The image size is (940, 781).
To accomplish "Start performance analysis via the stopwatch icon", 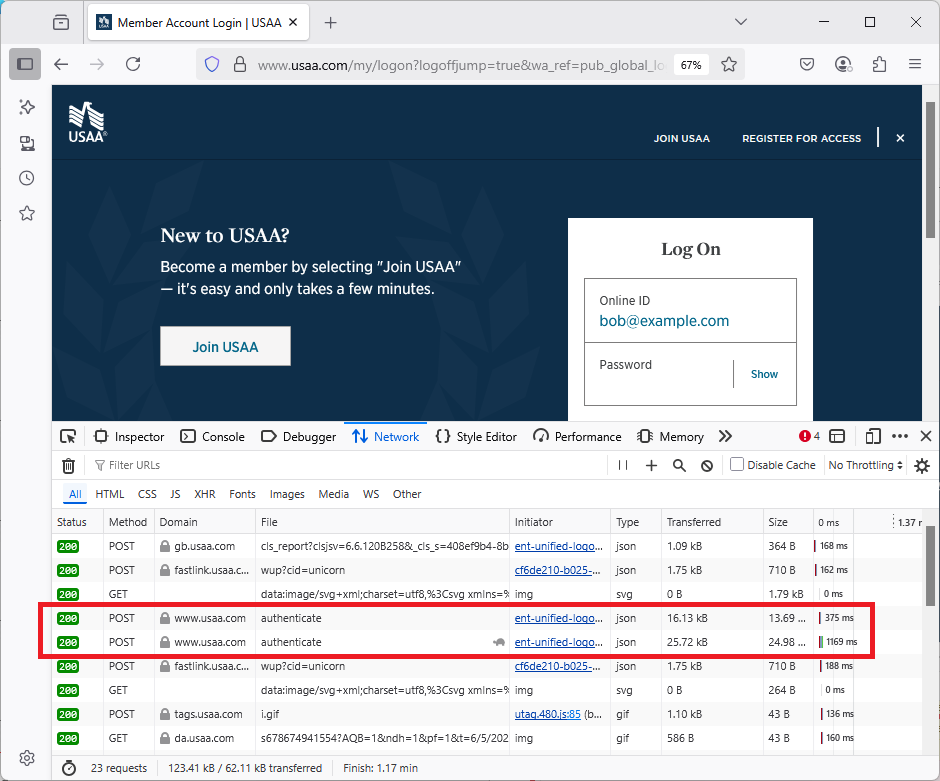I will (x=69, y=768).
